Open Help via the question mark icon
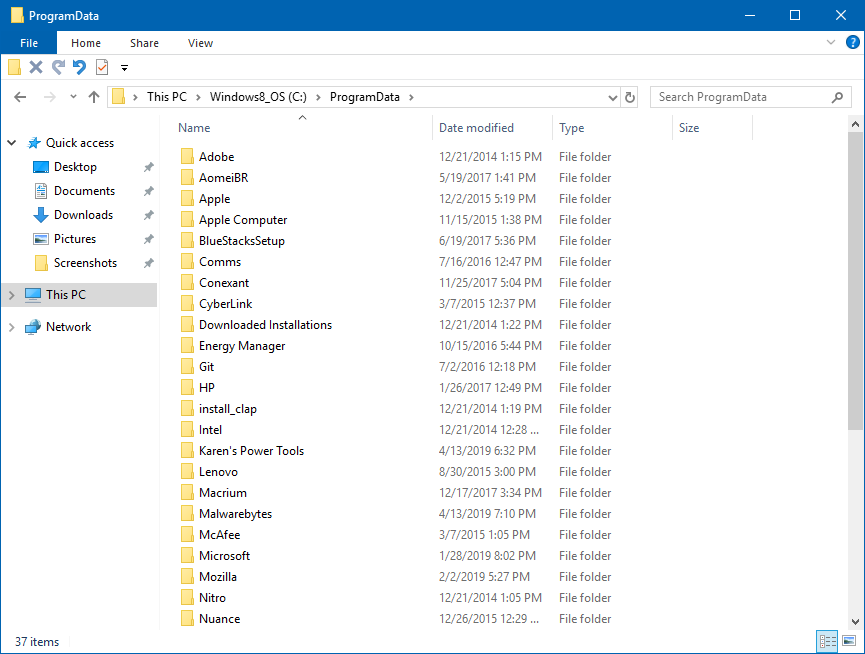 pos(852,42)
